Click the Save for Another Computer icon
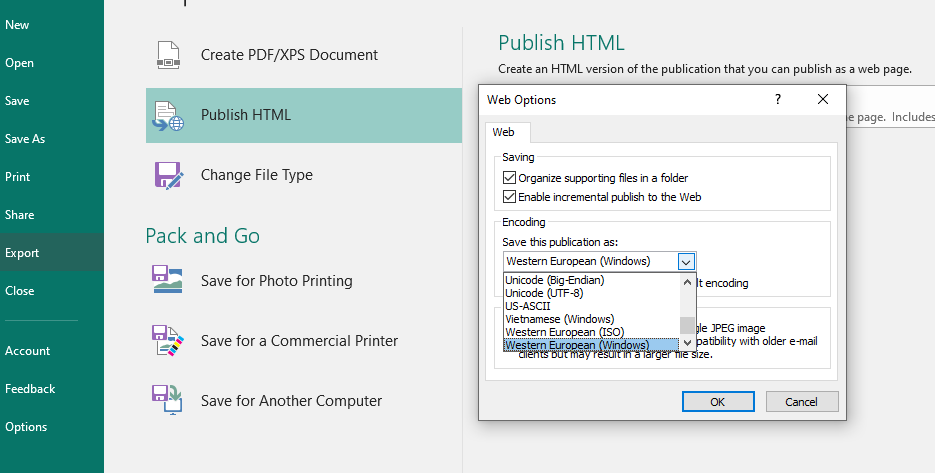Viewport: 935px width, 473px height. pos(167,401)
